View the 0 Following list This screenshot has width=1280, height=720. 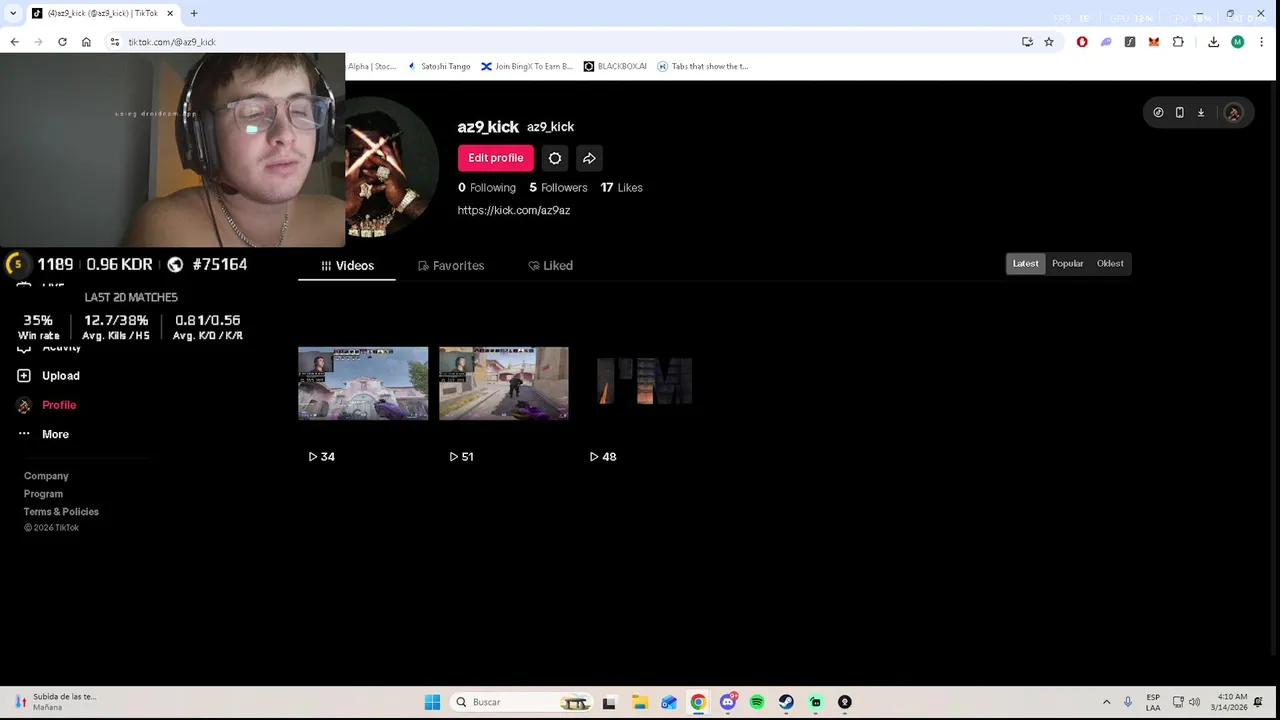[x=487, y=187]
